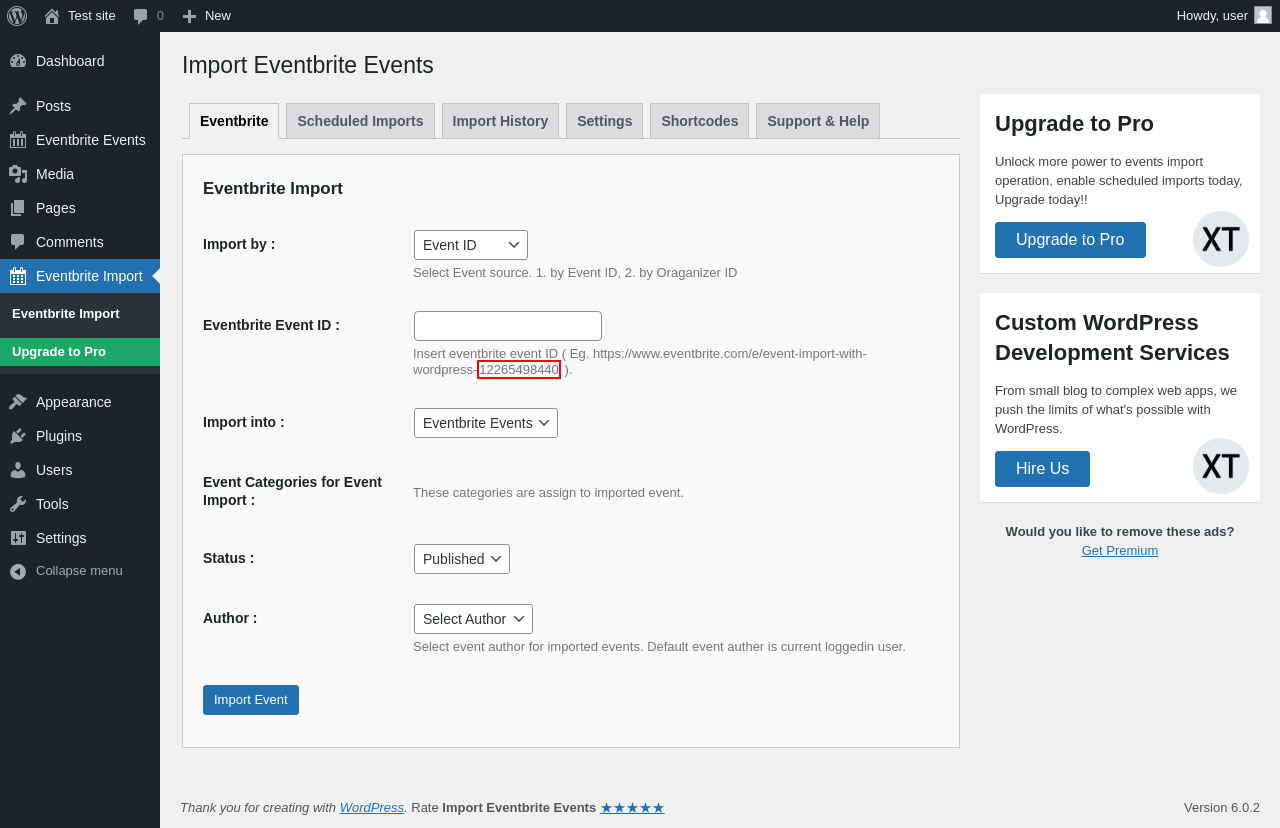Open the Select Author dropdown
This screenshot has width=1280, height=828.
pyautogui.click(x=473, y=619)
